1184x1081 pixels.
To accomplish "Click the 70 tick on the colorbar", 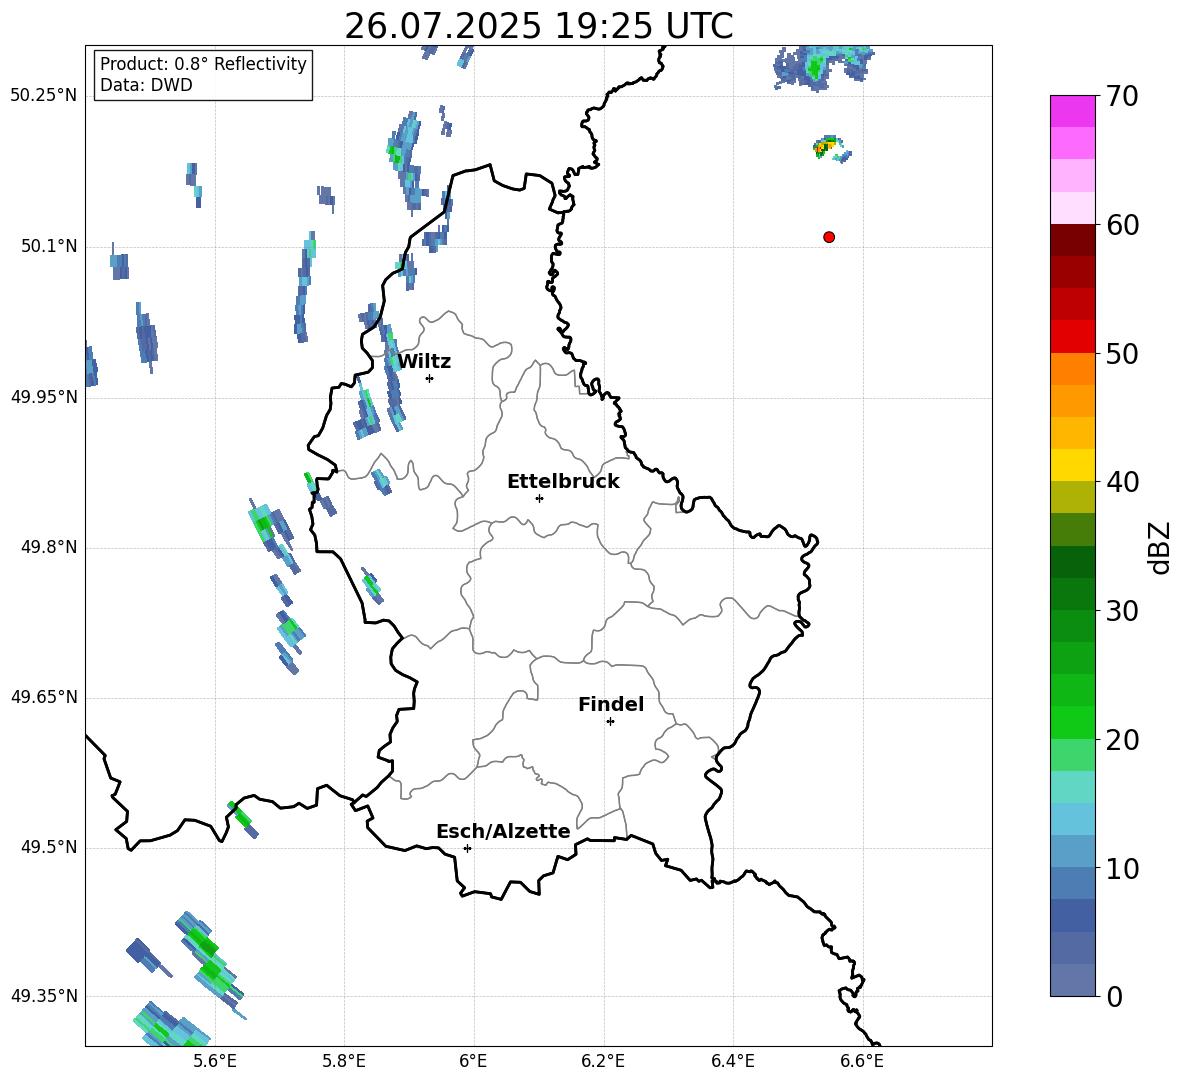I will point(1122,96).
